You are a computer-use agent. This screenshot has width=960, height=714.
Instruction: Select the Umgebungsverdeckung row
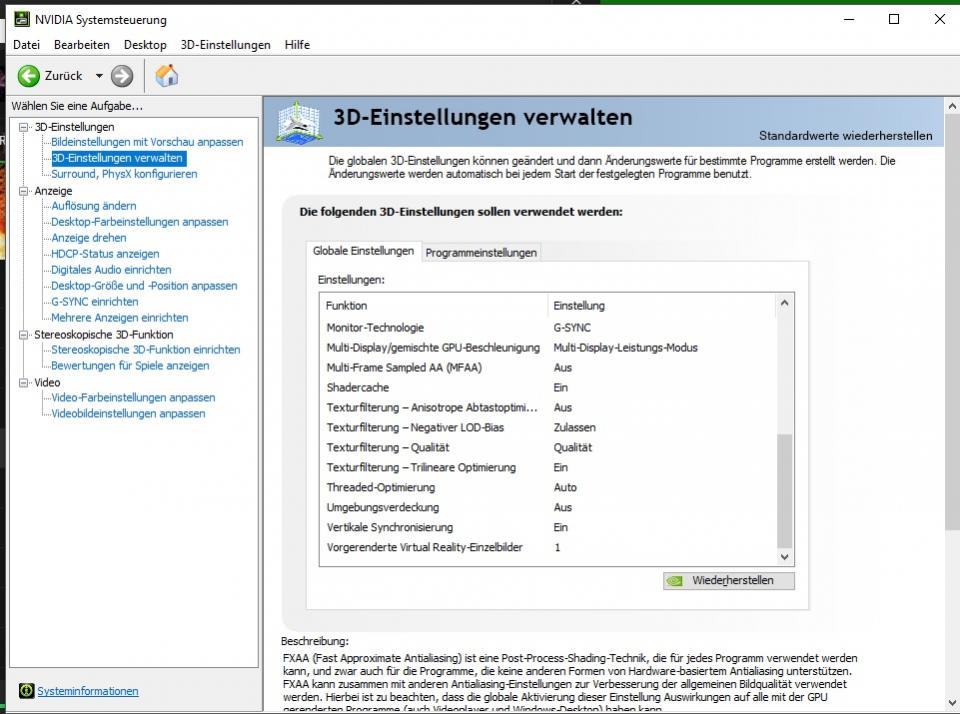coord(549,508)
